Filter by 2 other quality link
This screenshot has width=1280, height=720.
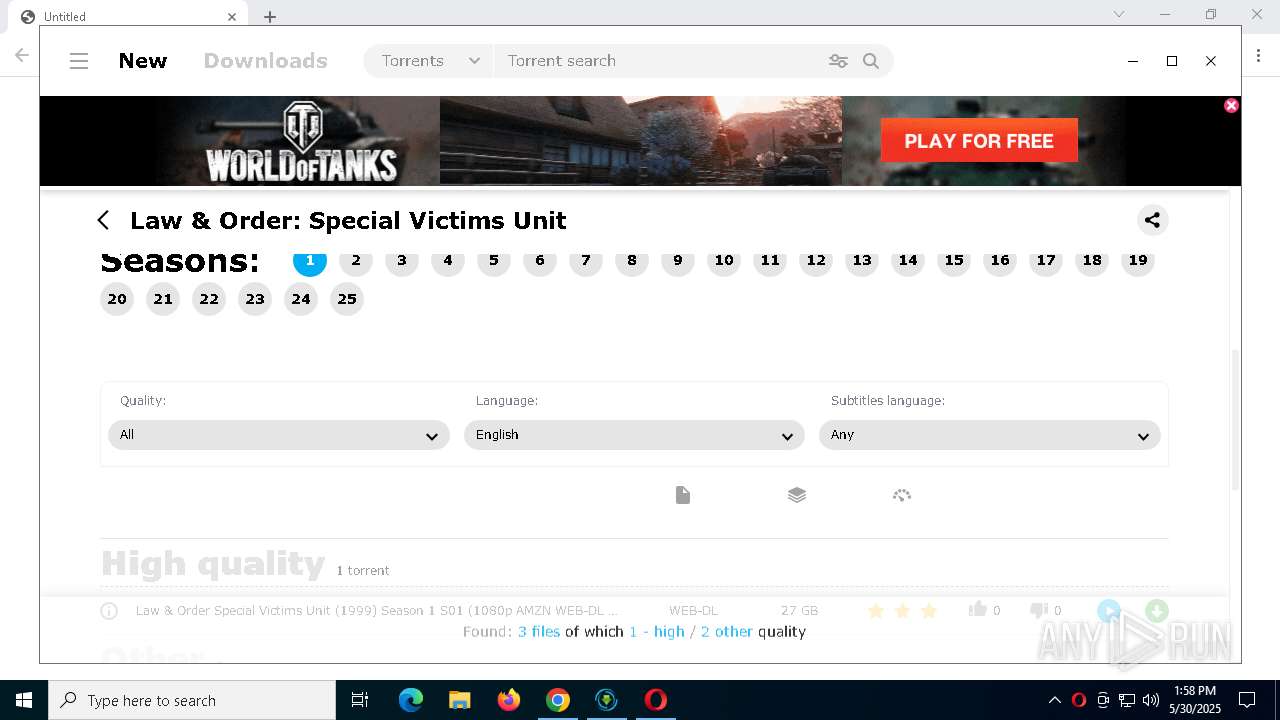pos(727,632)
